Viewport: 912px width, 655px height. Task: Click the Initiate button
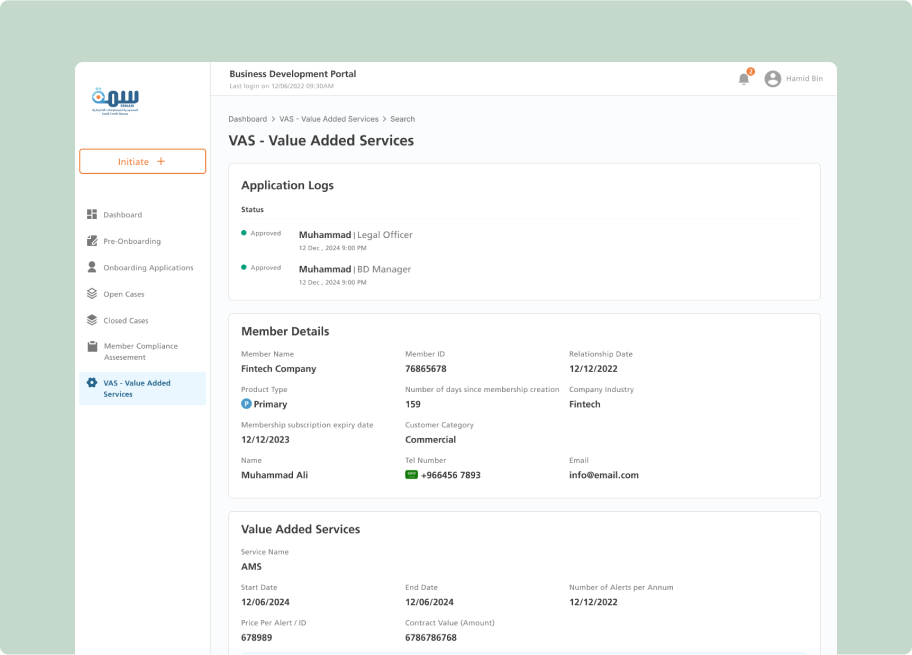point(142,161)
